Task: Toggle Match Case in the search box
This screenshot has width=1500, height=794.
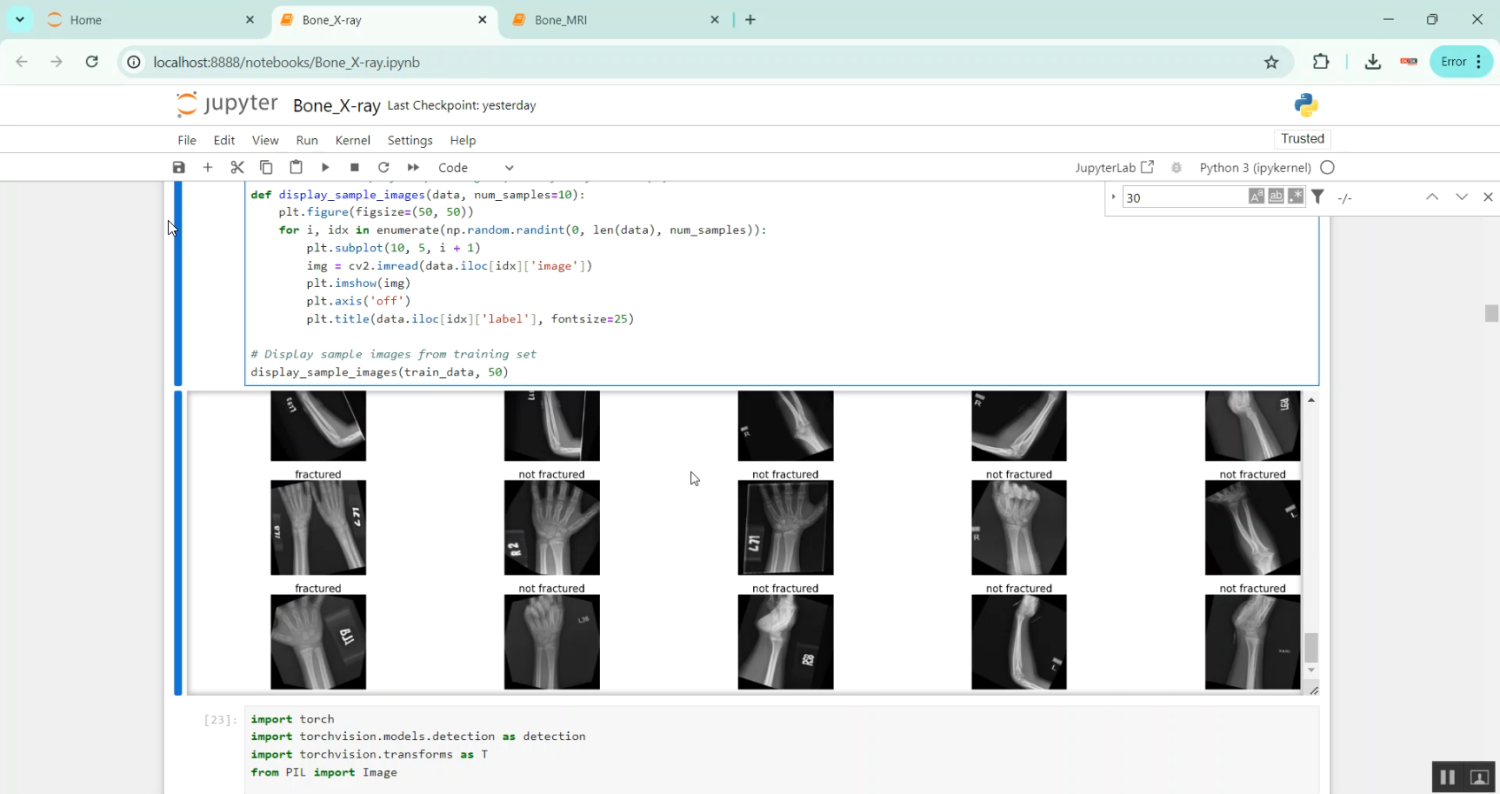Action: (1256, 197)
